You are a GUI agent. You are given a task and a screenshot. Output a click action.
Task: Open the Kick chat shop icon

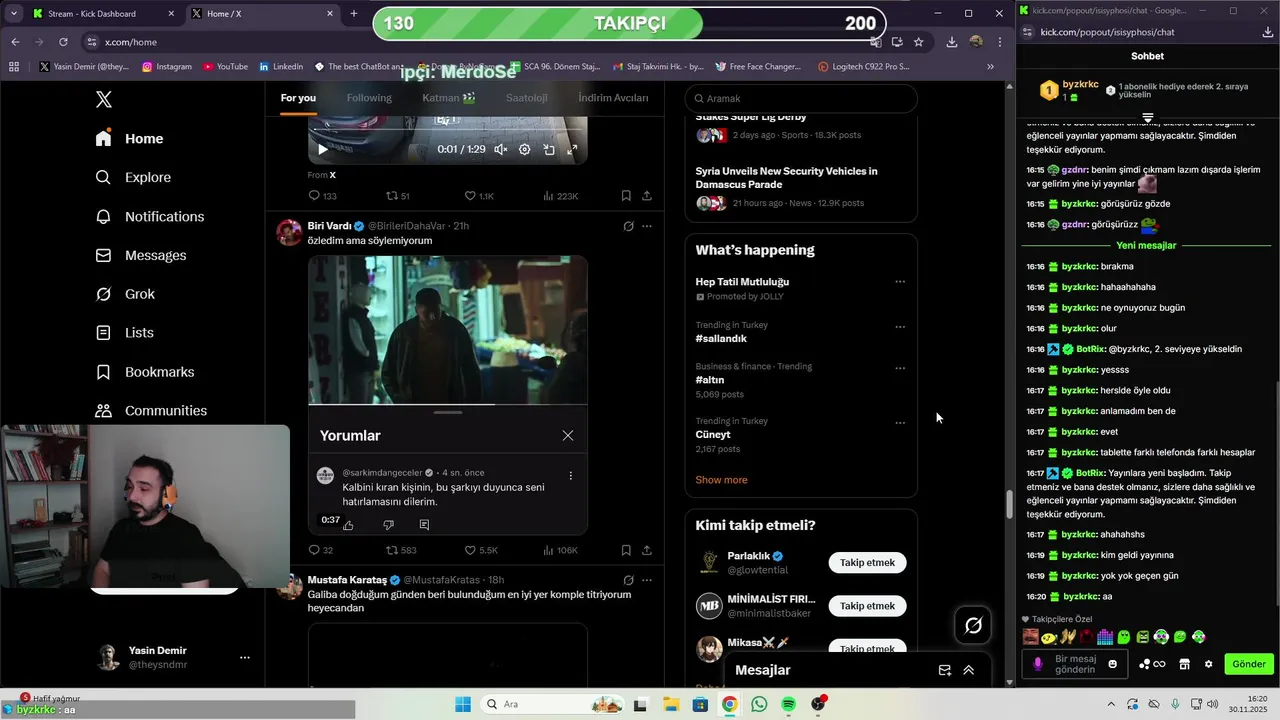1184,664
